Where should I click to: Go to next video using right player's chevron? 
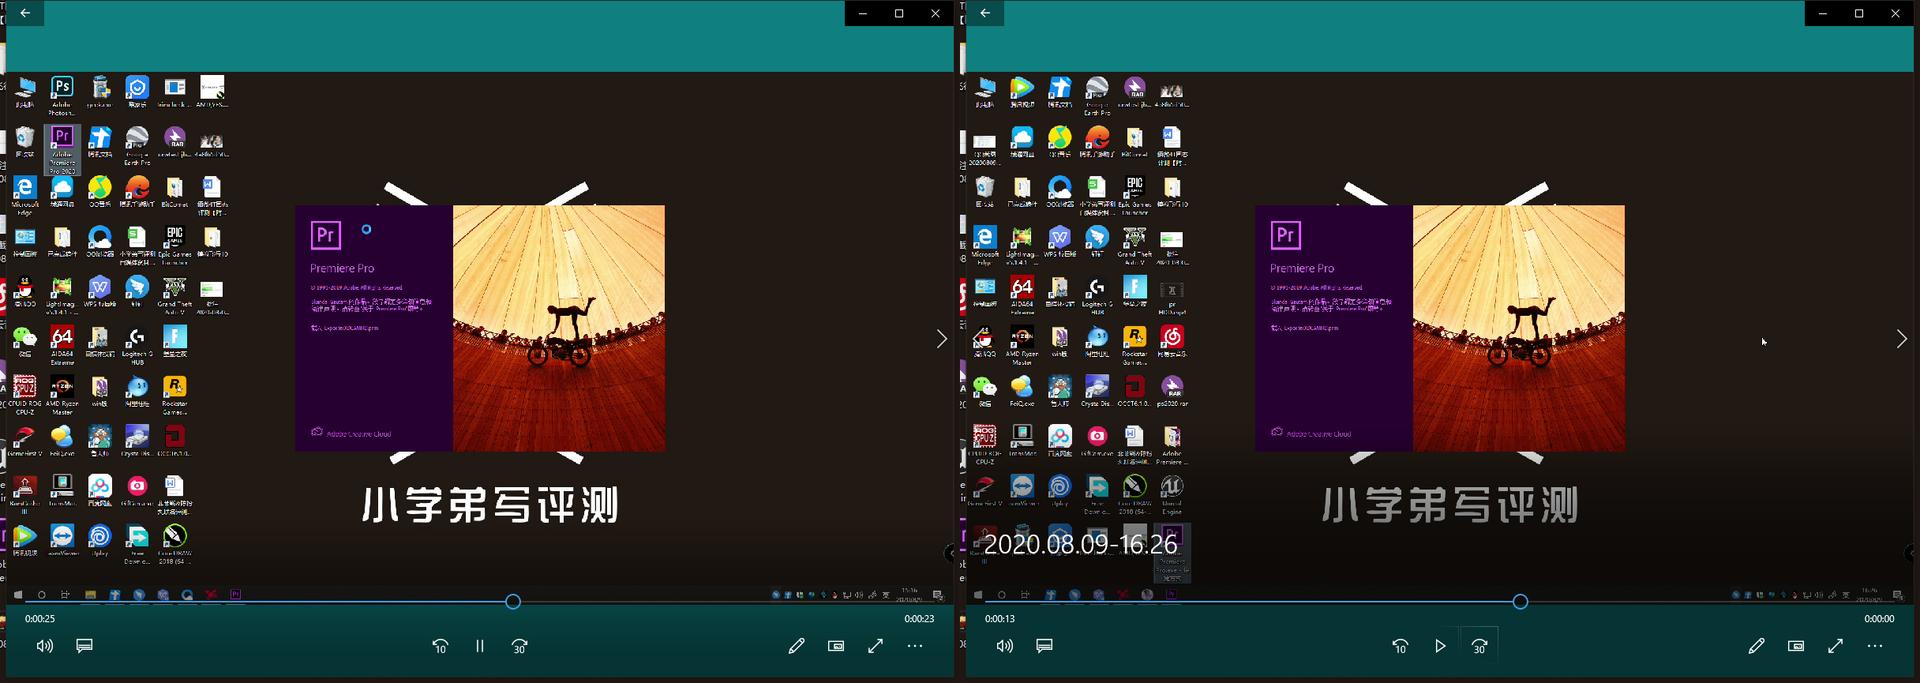[x=1901, y=339]
